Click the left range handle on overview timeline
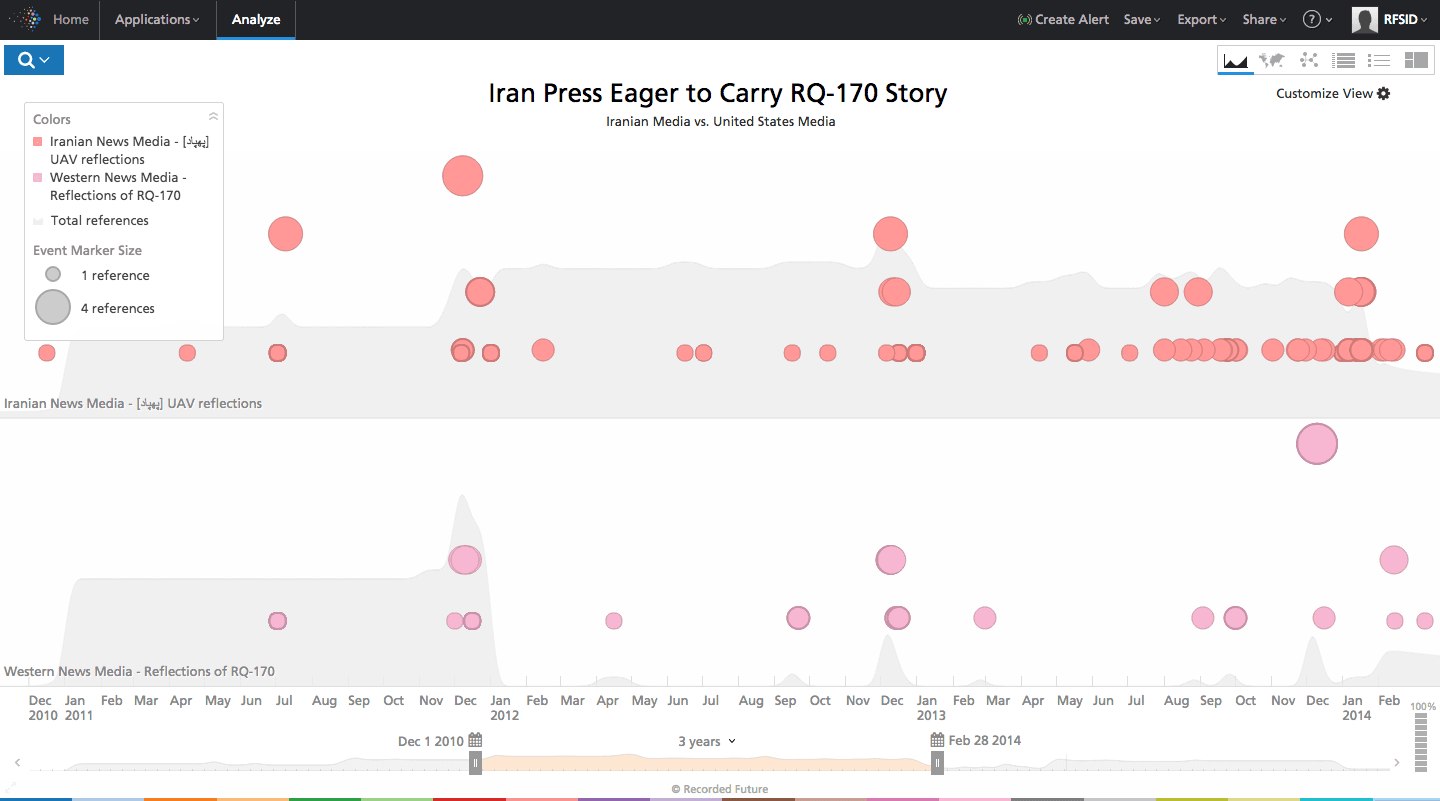This screenshot has width=1440, height=801. (476, 763)
